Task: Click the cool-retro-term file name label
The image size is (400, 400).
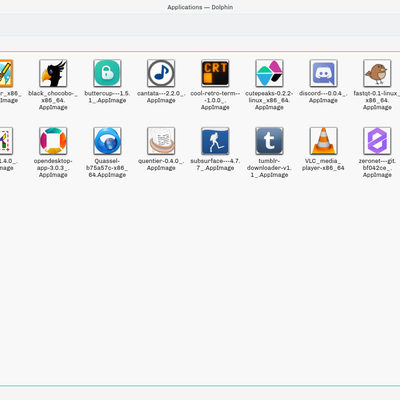Action: 215,100
